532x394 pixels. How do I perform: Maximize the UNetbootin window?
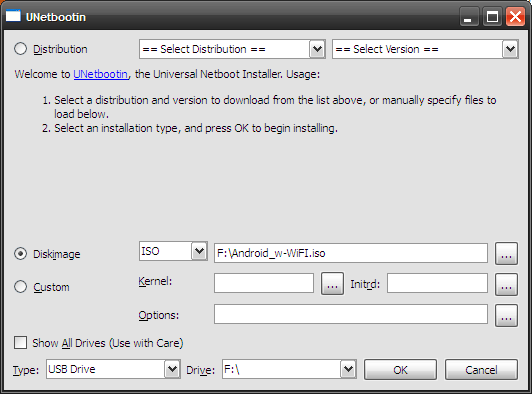(492, 17)
